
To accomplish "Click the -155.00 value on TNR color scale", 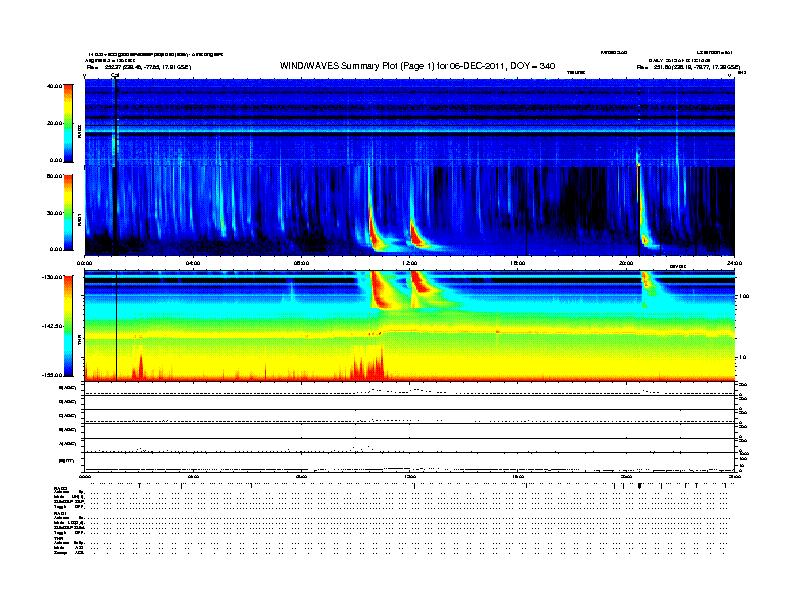I will 53,375.
